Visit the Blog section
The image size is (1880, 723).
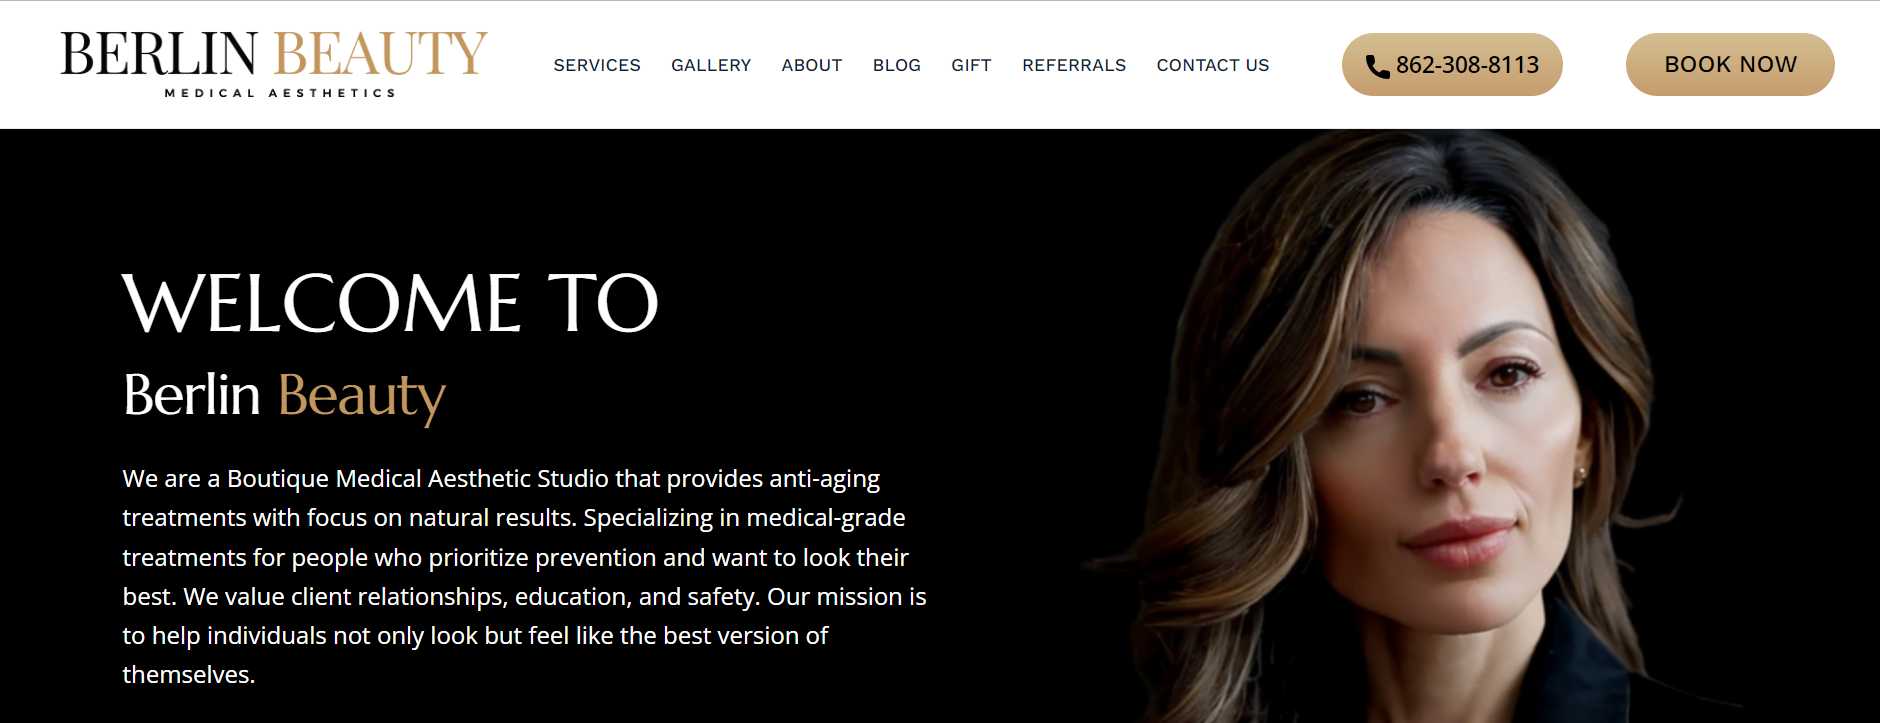pyautogui.click(x=897, y=65)
